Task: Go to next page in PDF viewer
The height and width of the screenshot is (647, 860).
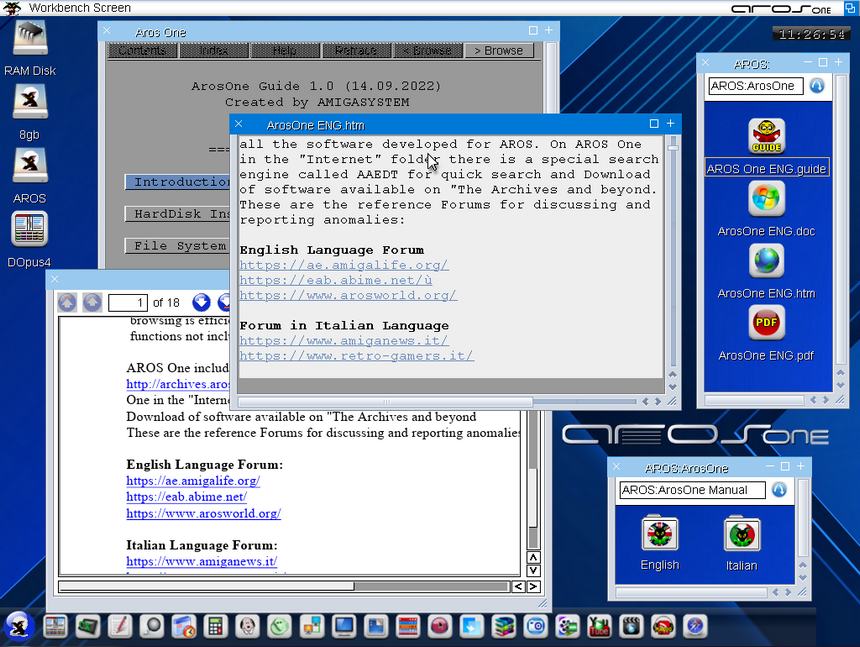Action: [x=201, y=302]
